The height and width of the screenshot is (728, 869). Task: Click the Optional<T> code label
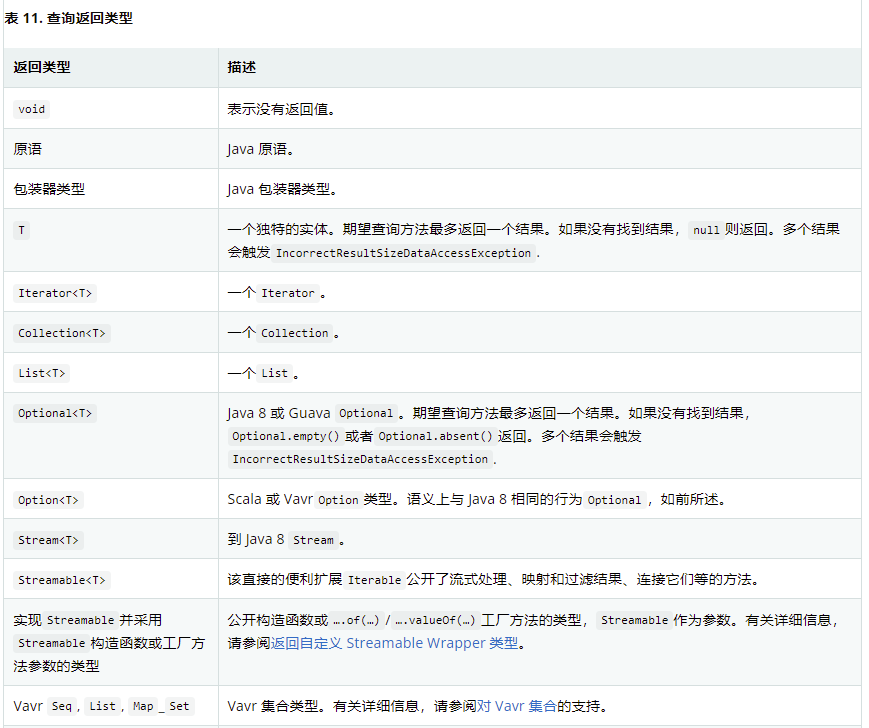pyautogui.click(x=55, y=410)
